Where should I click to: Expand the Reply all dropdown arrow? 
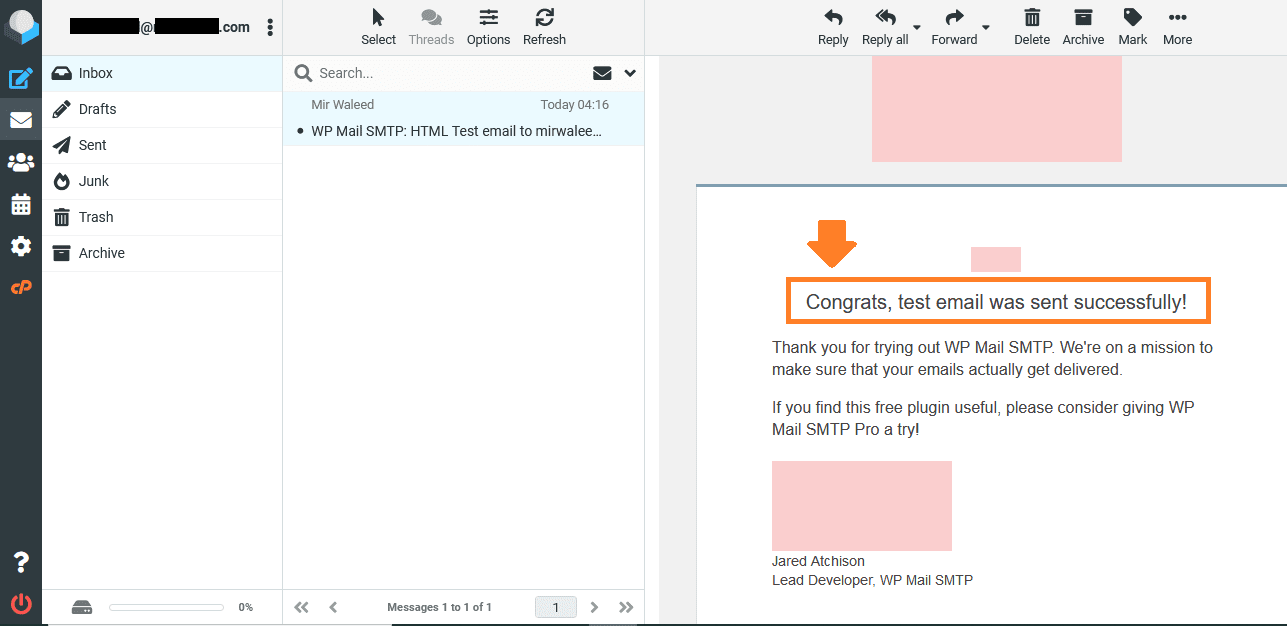click(x=917, y=27)
